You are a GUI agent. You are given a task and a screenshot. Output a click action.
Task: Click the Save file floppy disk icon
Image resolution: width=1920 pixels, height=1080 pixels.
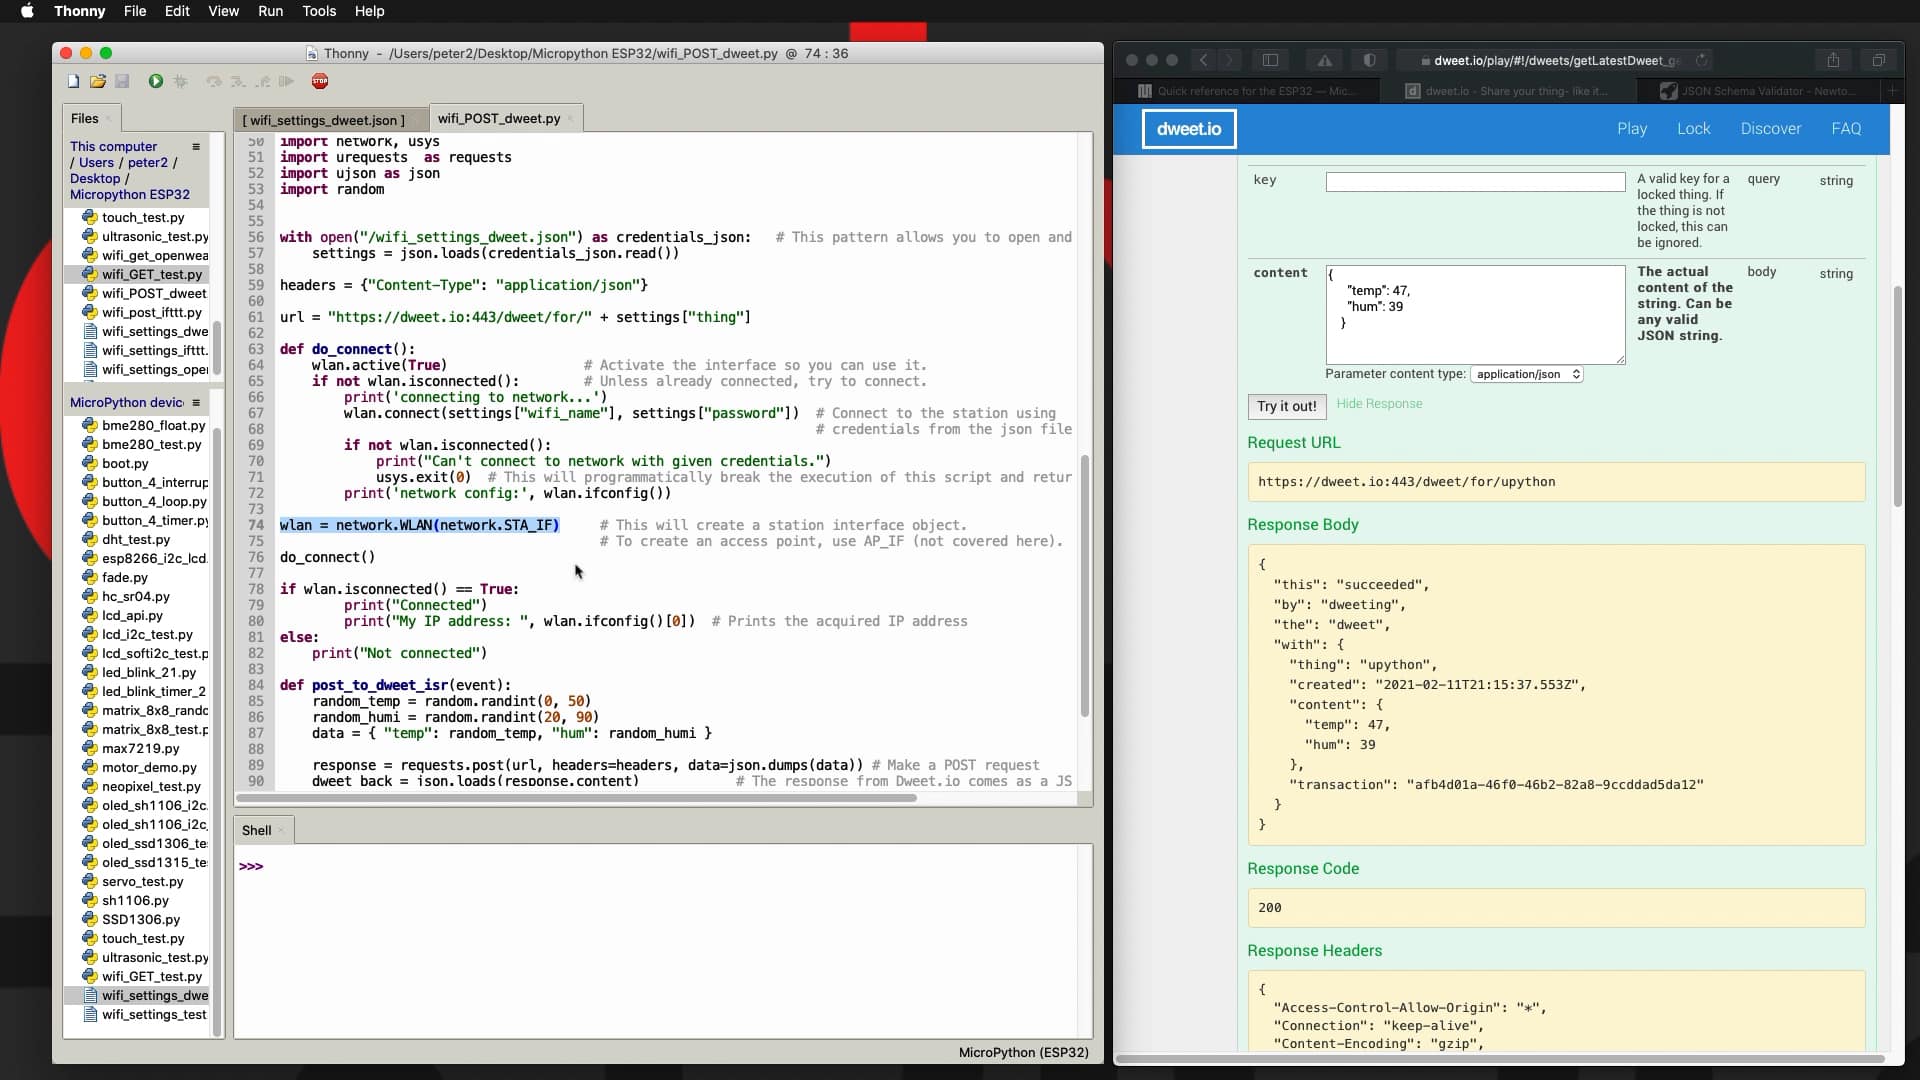point(122,81)
